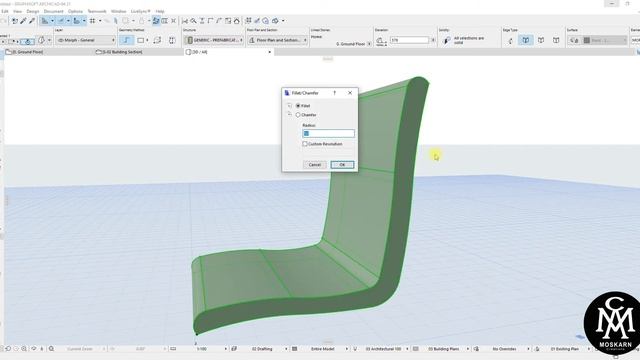The height and width of the screenshot is (360, 640).
Task: Open the Window menu
Action: [118, 11]
